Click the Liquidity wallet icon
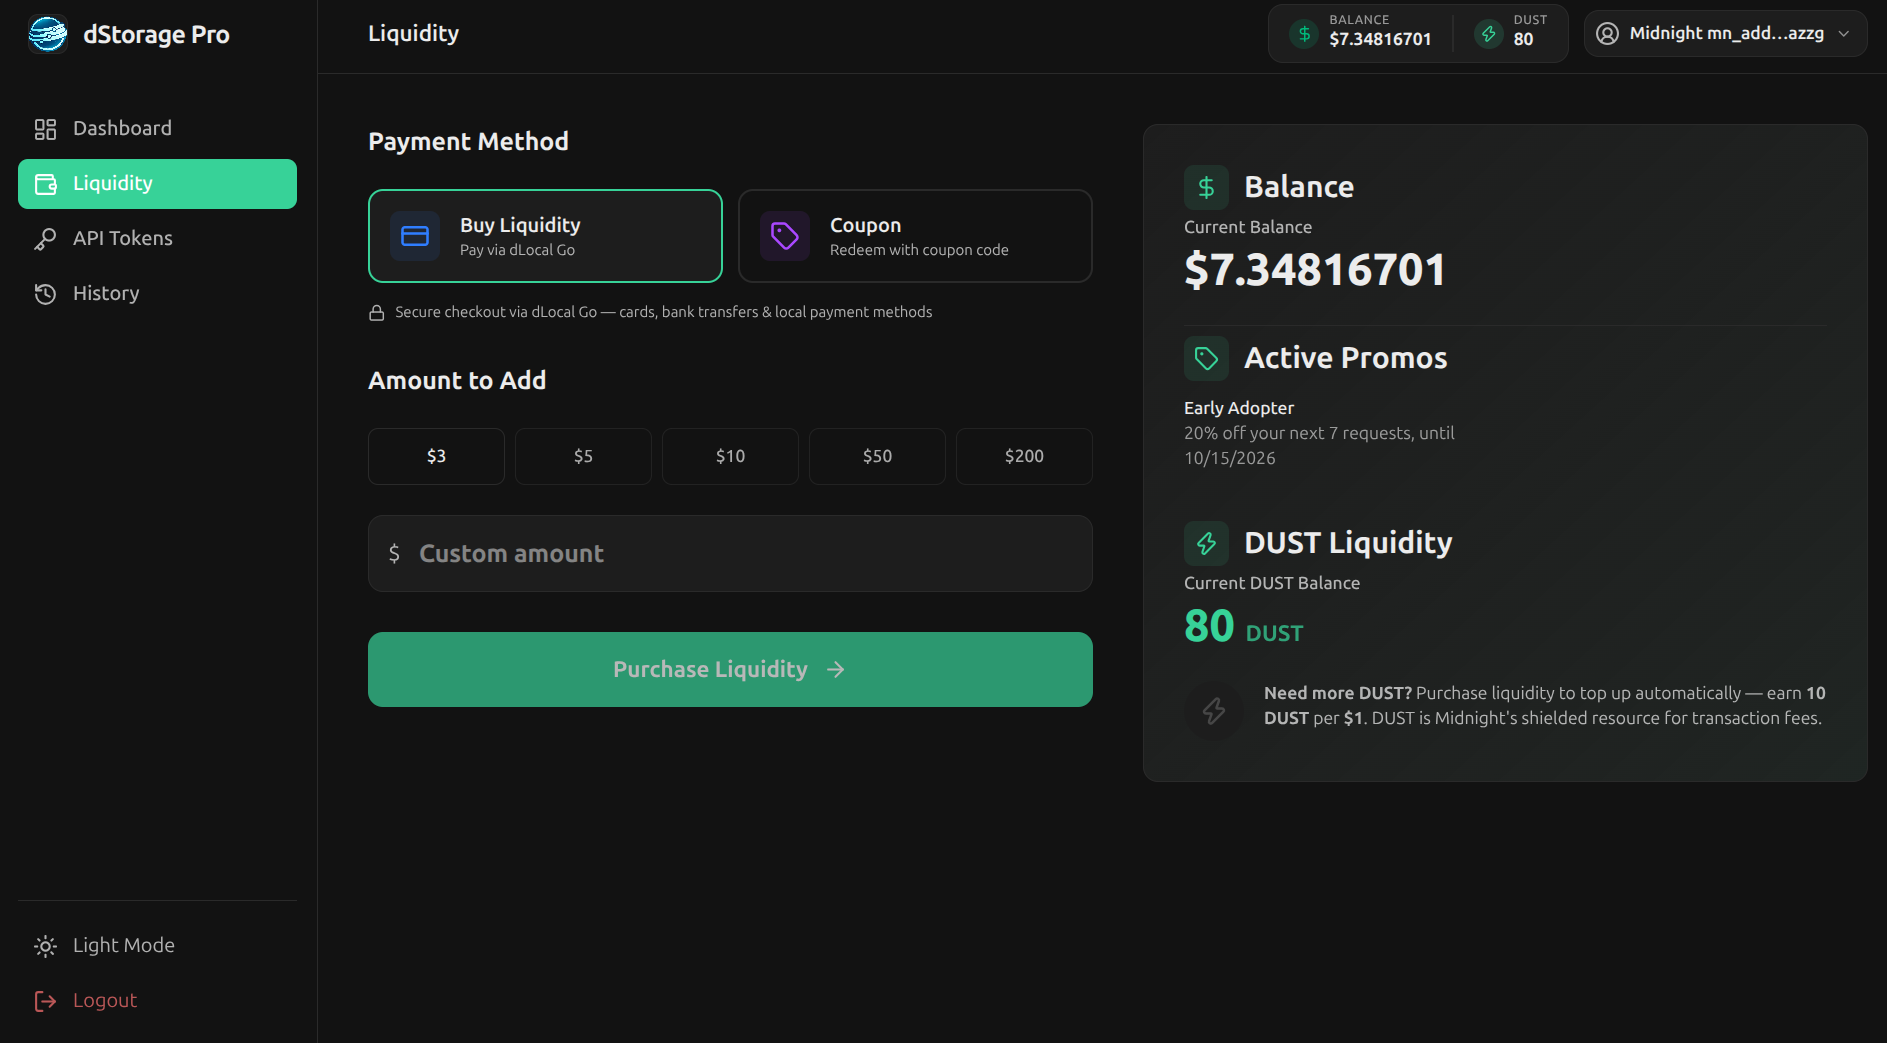This screenshot has height=1043, width=1887. [x=45, y=184]
